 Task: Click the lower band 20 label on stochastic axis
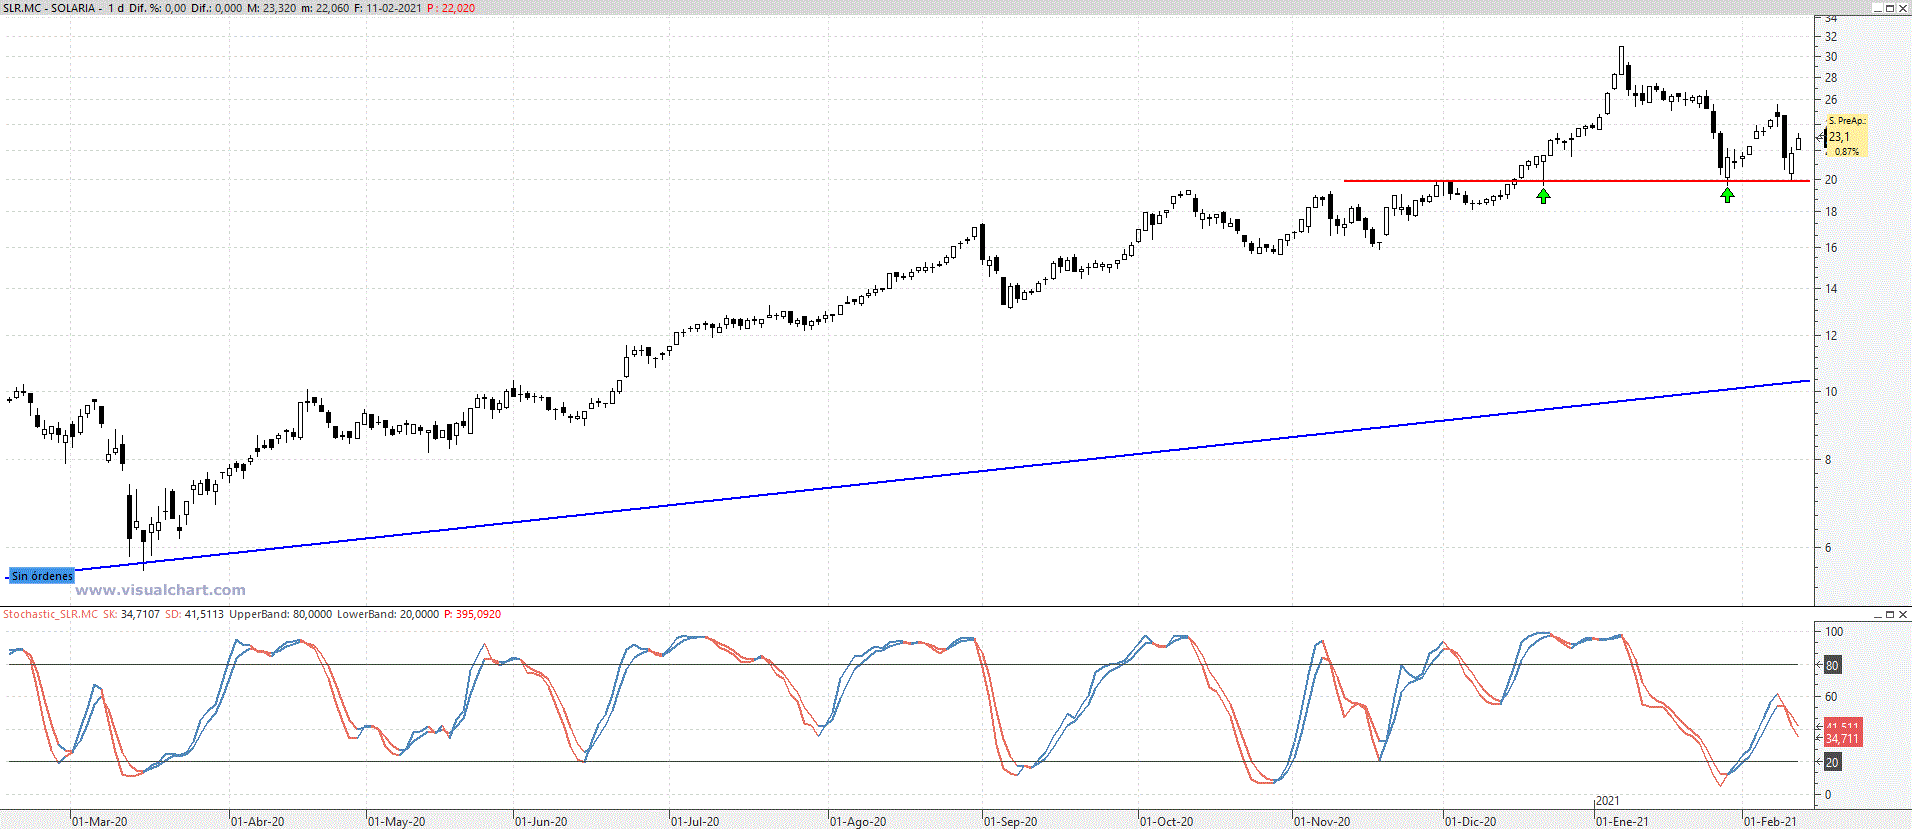[1832, 762]
